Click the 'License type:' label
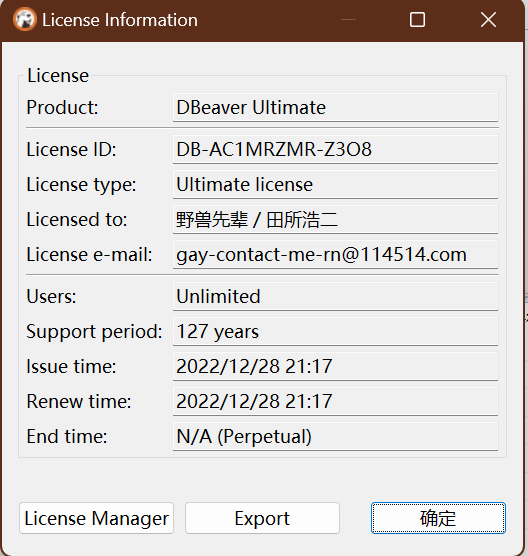 coord(81,185)
